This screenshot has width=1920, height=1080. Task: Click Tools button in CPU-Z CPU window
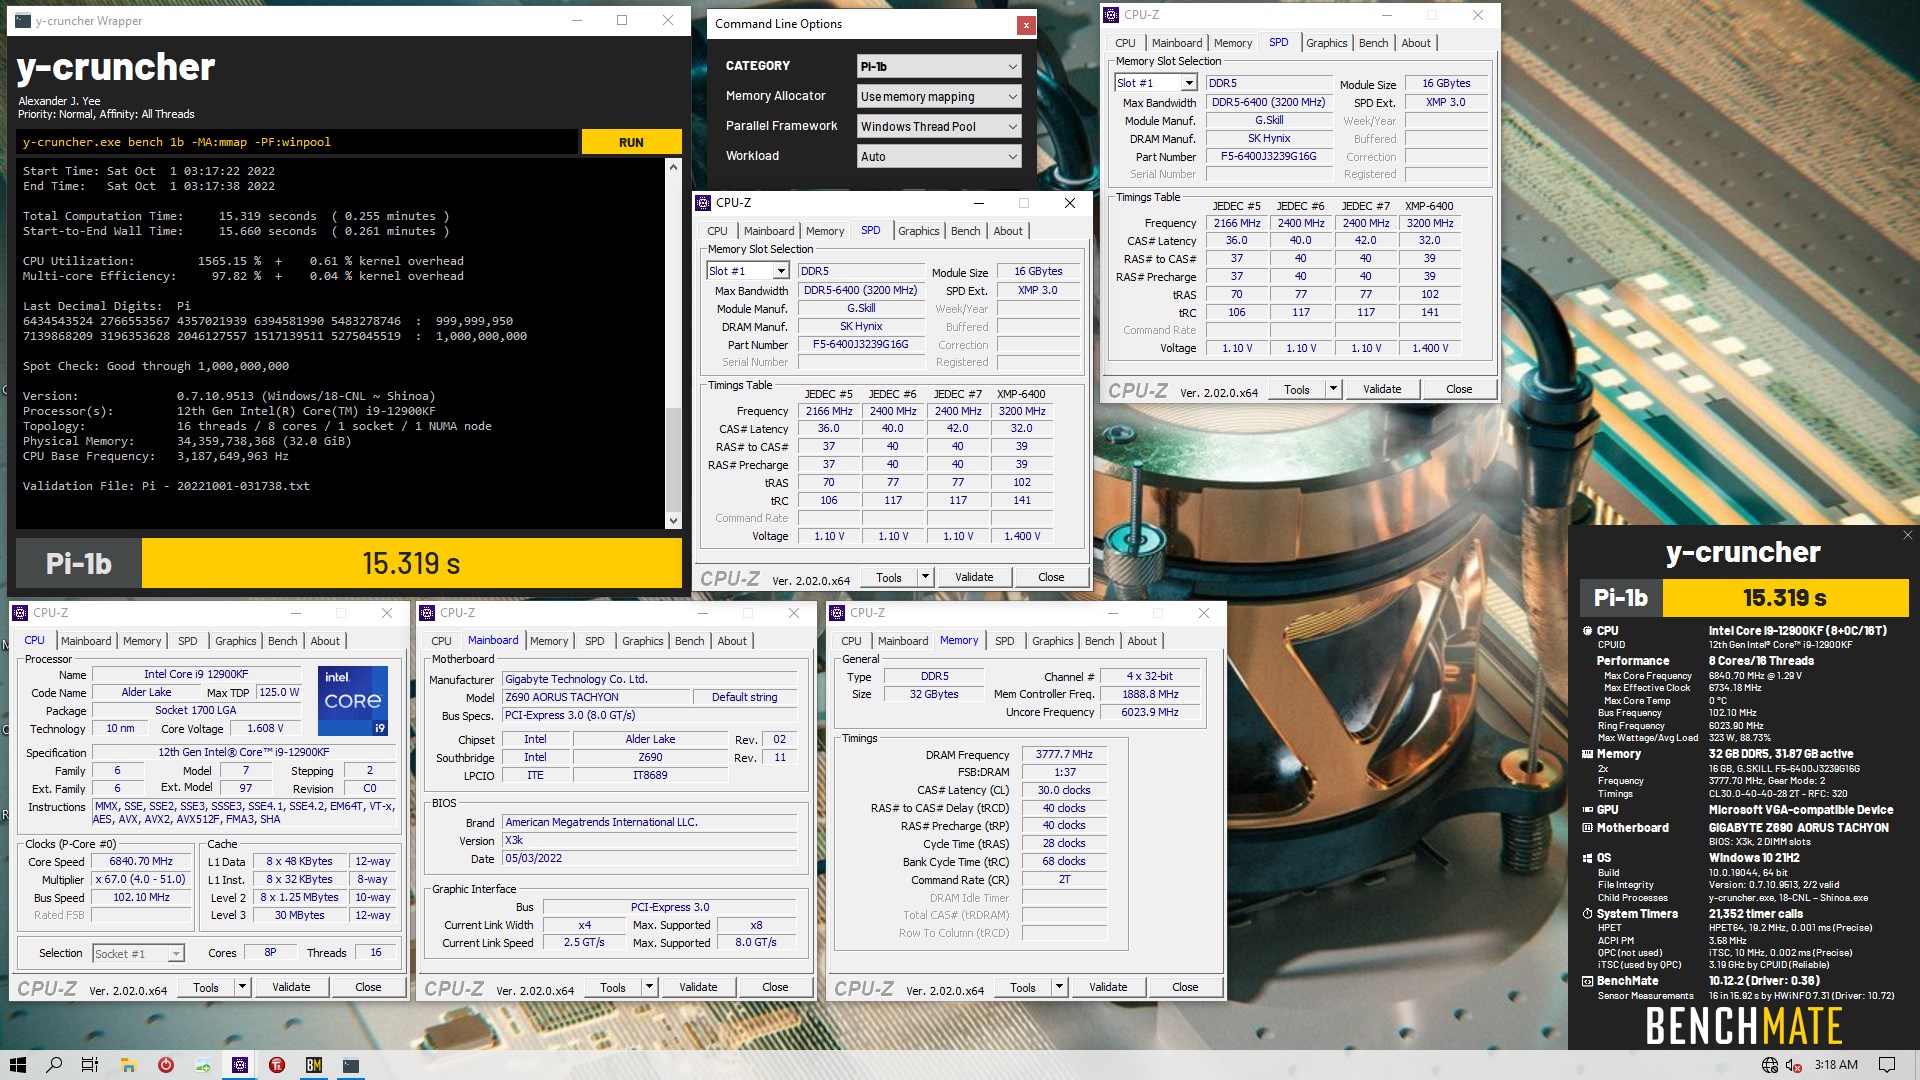(206, 987)
